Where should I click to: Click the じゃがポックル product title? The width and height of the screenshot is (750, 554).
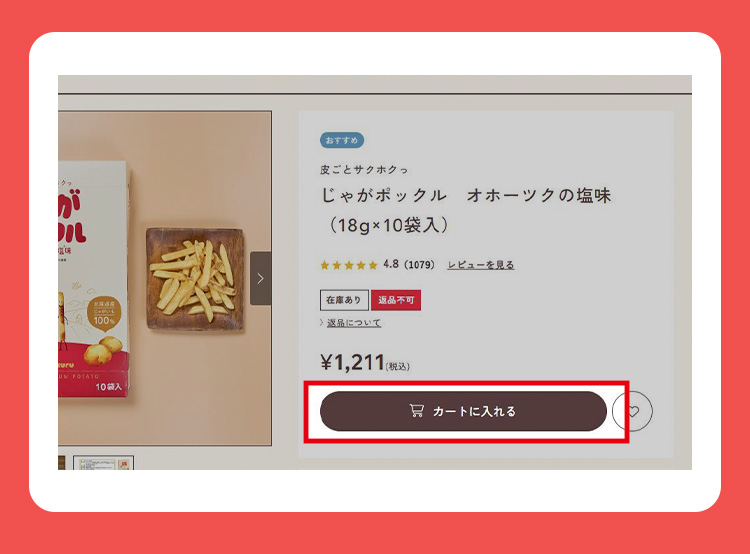(466, 195)
